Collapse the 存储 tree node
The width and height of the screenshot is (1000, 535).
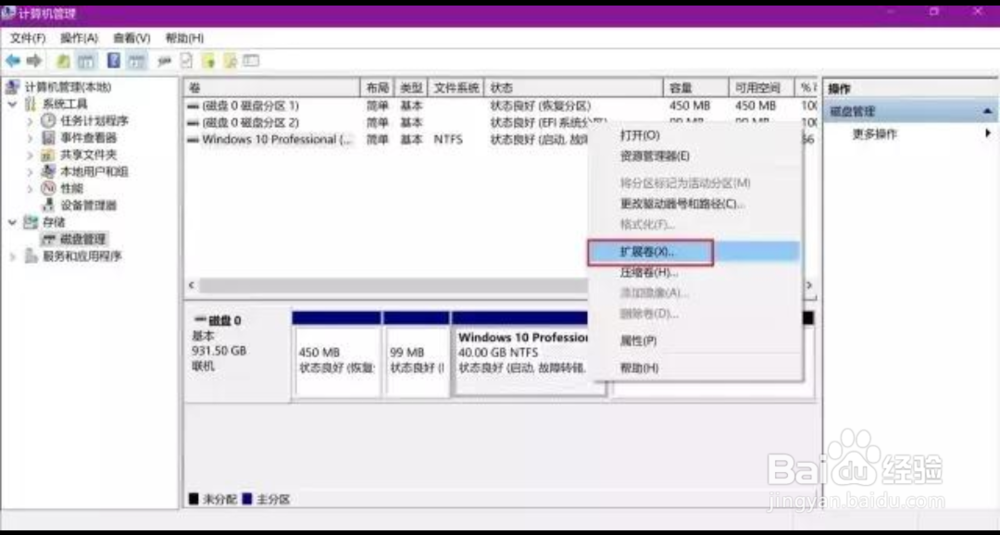point(13,222)
